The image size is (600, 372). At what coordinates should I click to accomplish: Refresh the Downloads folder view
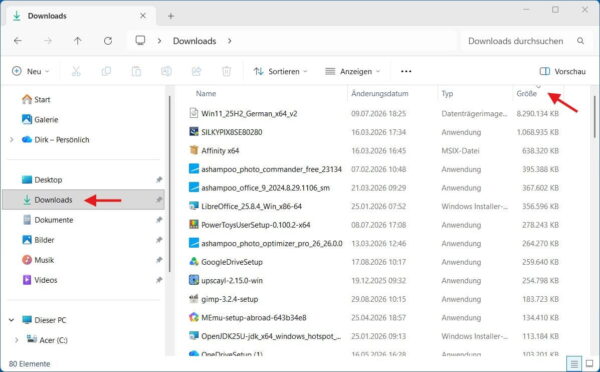click(x=108, y=41)
